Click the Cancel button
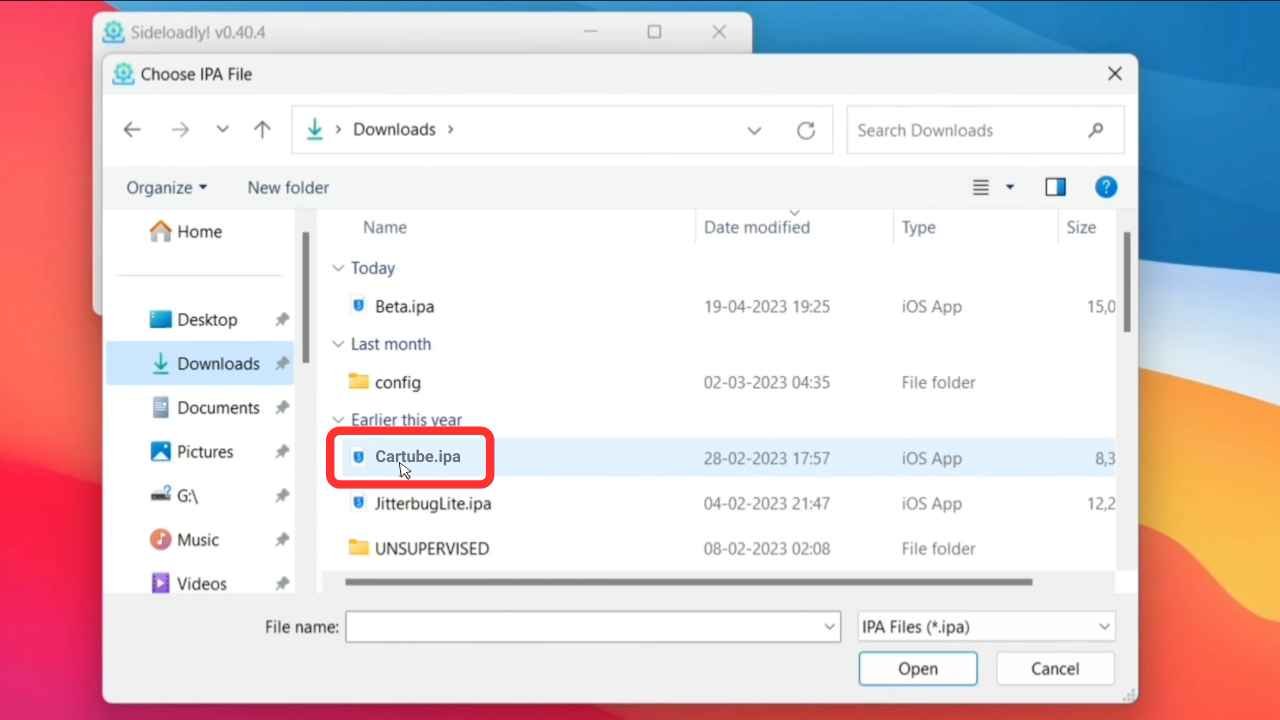This screenshot has height=720, width=1280. pos(1055,669)
